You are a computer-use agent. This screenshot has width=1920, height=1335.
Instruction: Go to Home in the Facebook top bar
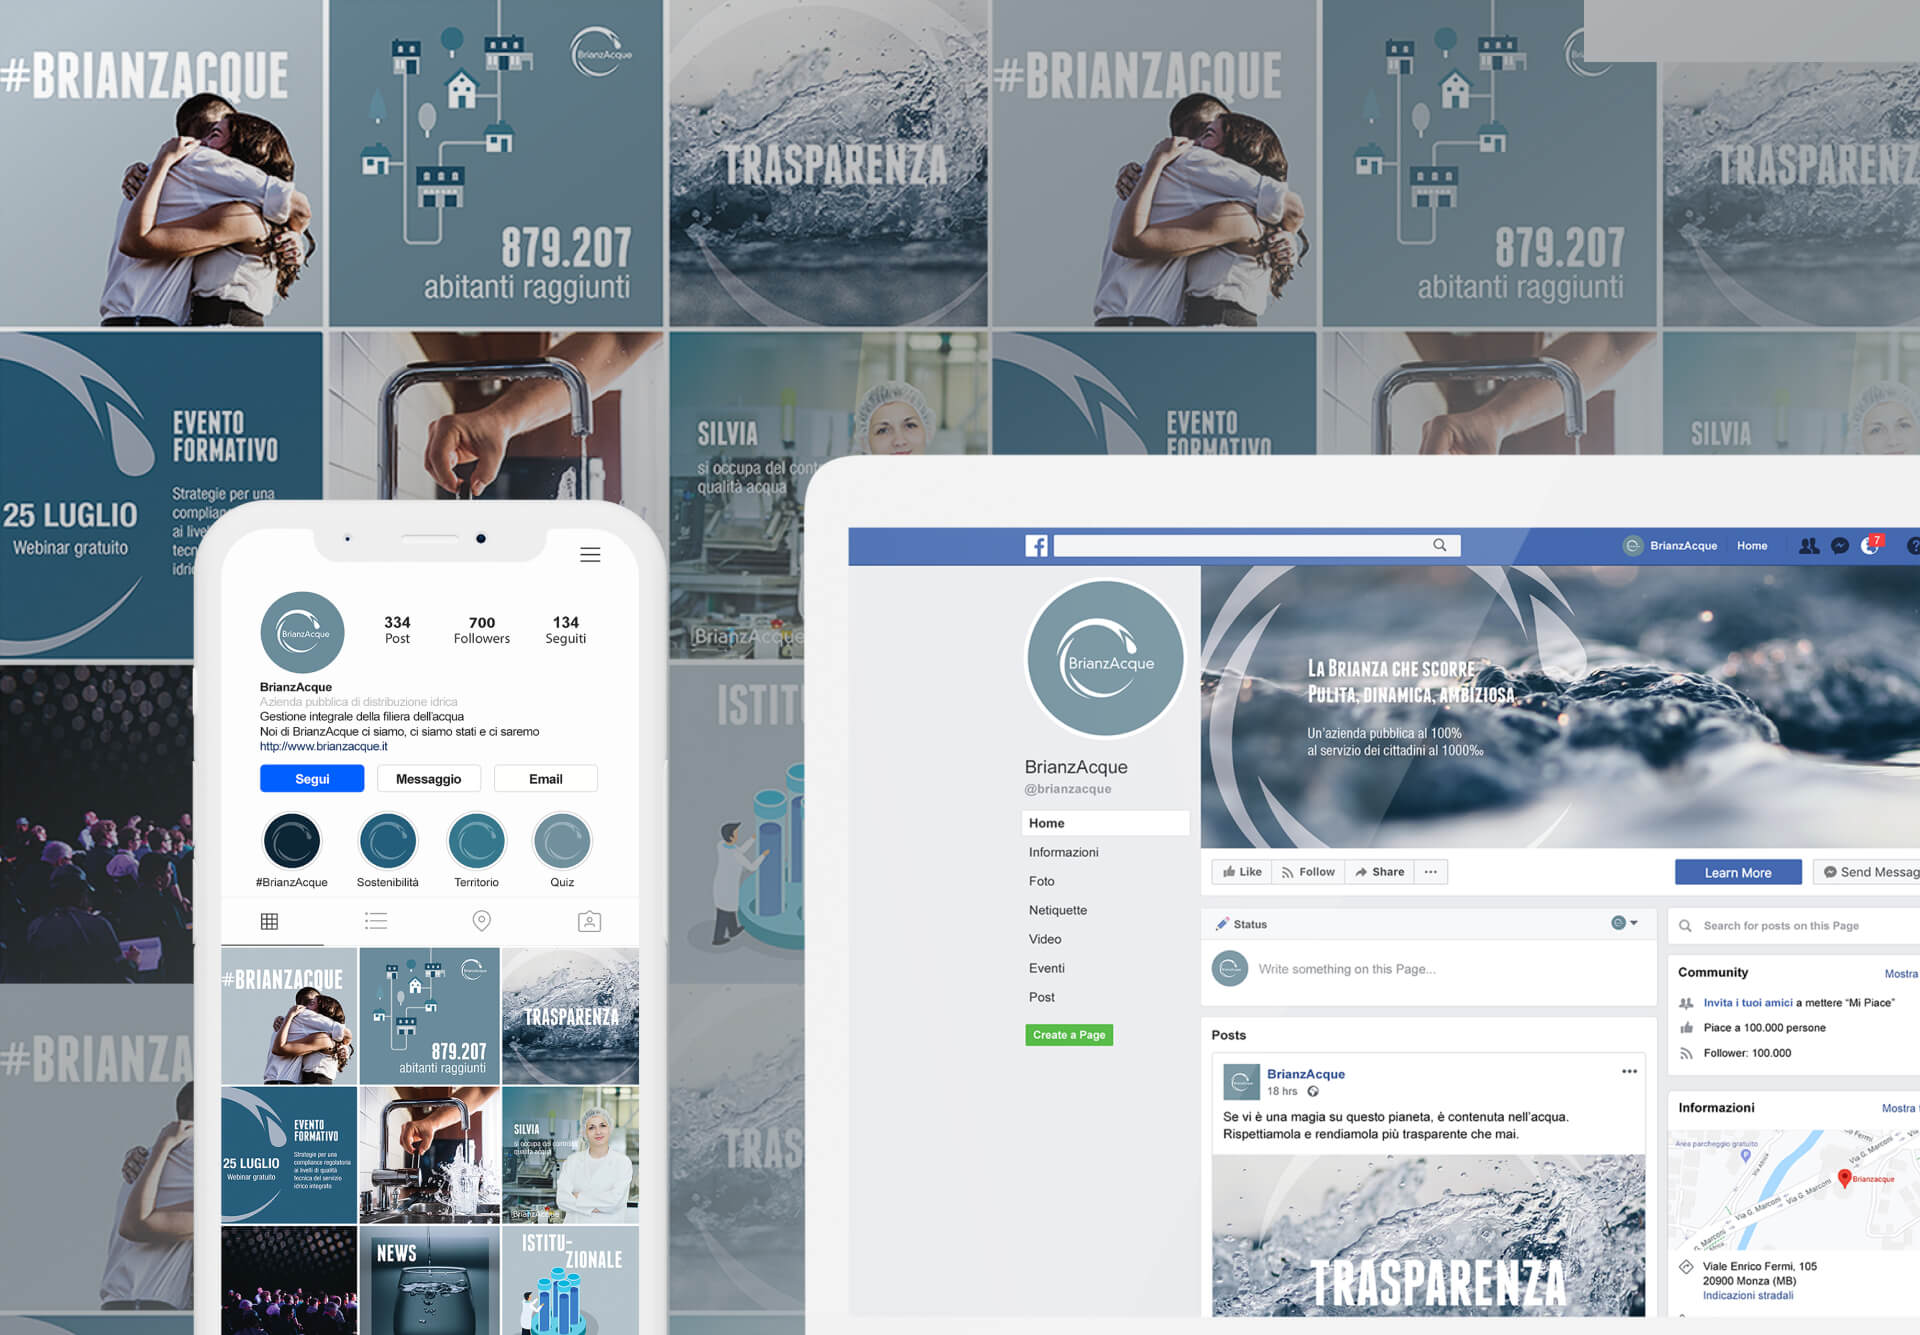coord(1752,546)
